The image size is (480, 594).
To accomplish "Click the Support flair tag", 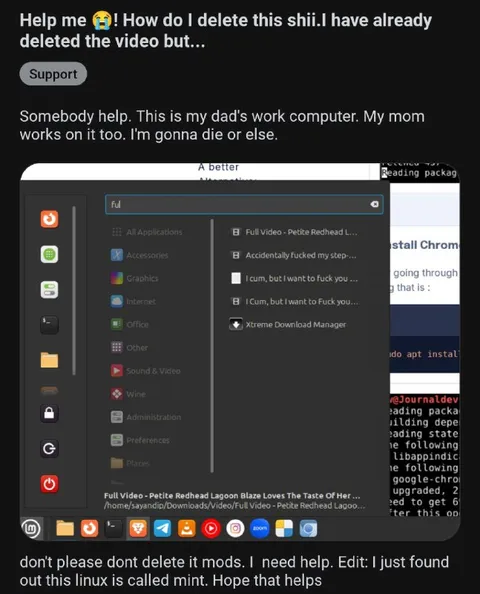I will tap(53, 74).
